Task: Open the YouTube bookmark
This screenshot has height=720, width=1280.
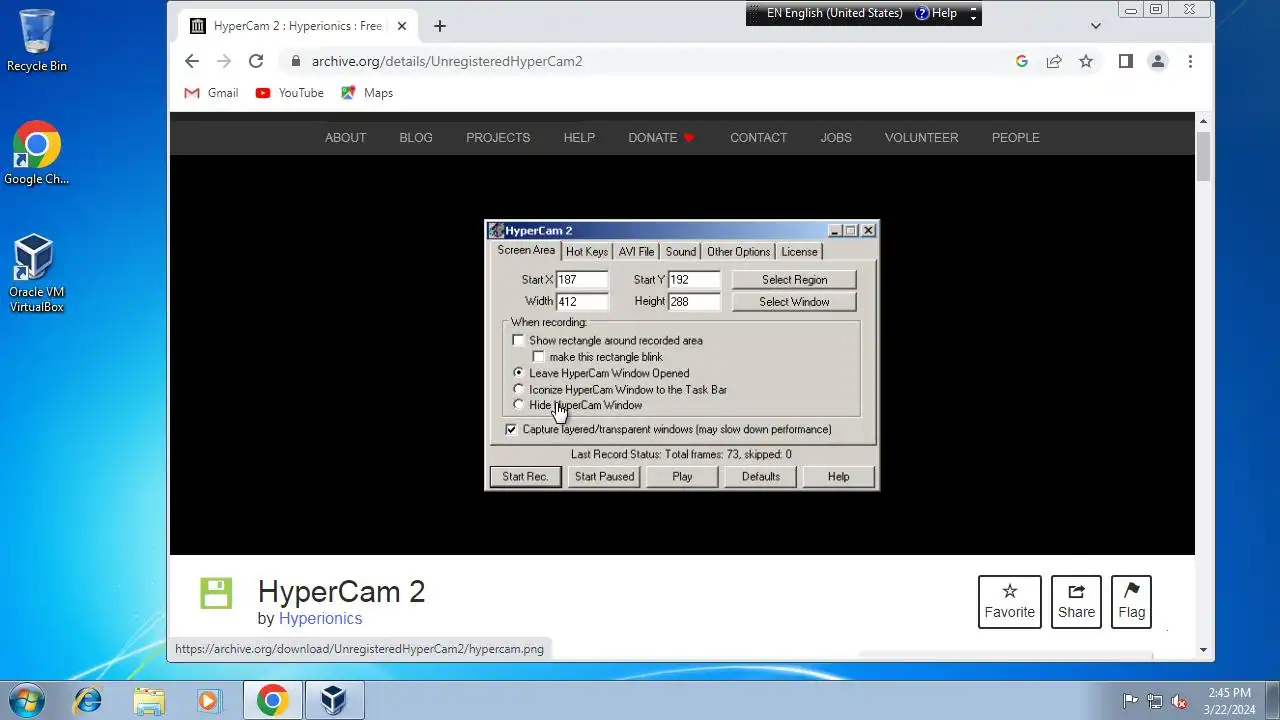Action: point(290,93)
